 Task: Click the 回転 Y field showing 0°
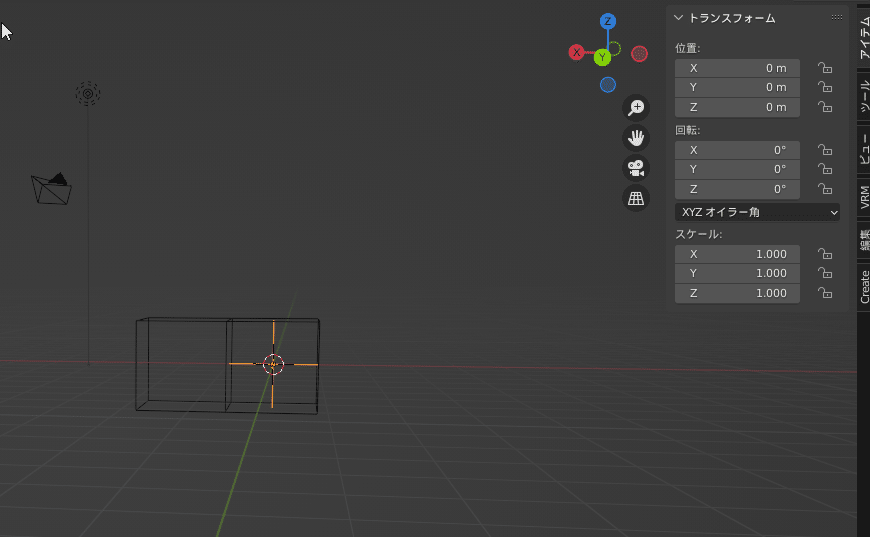click(x=737, y=169)
